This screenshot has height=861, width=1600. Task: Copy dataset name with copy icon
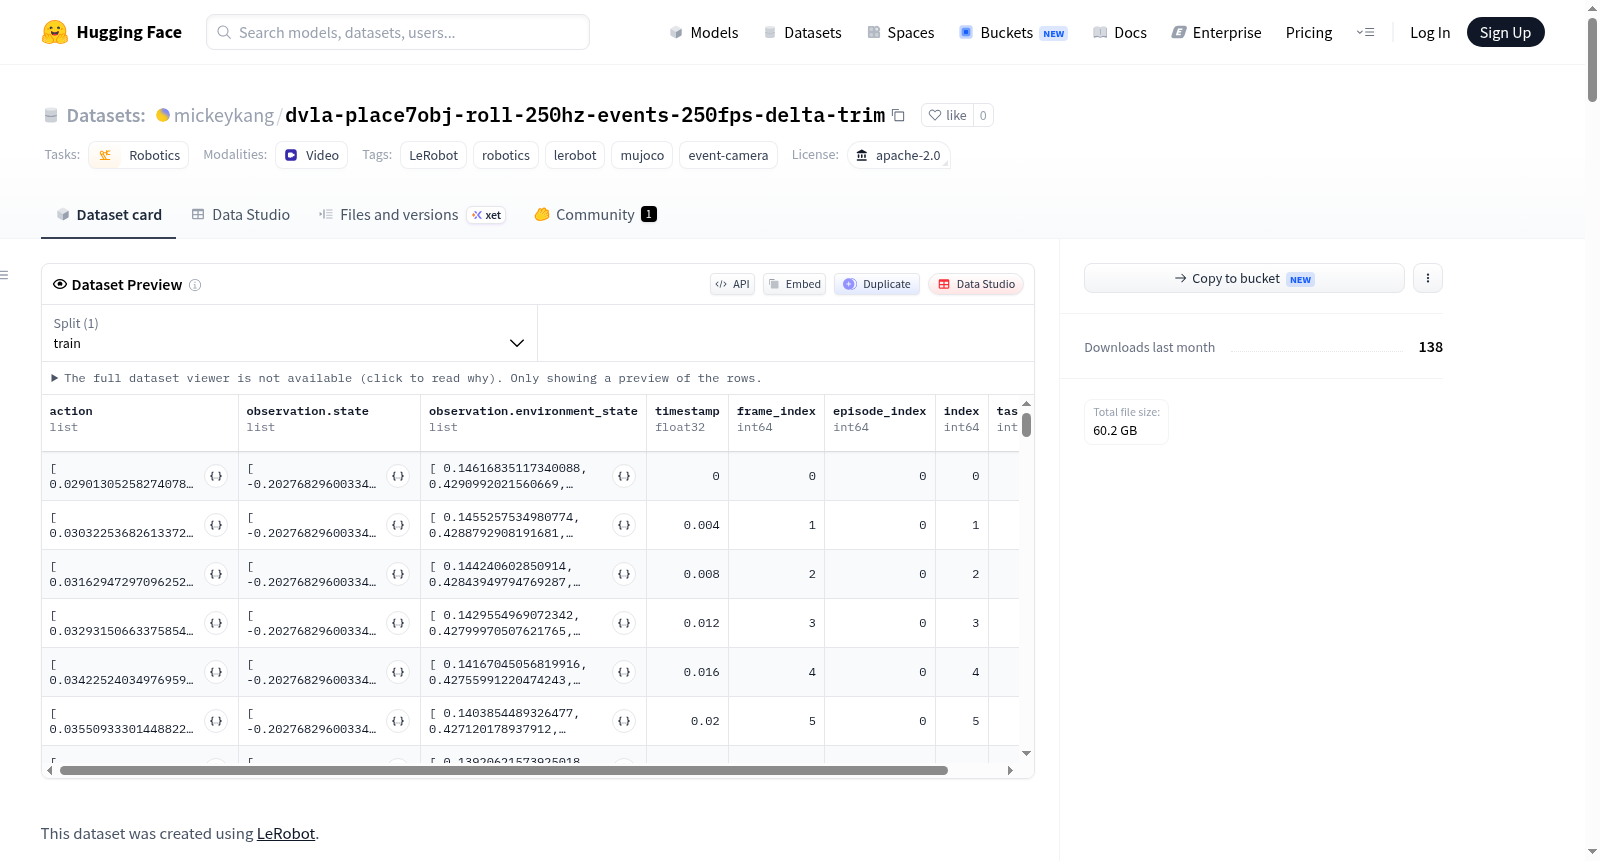[x=898, y=115]
